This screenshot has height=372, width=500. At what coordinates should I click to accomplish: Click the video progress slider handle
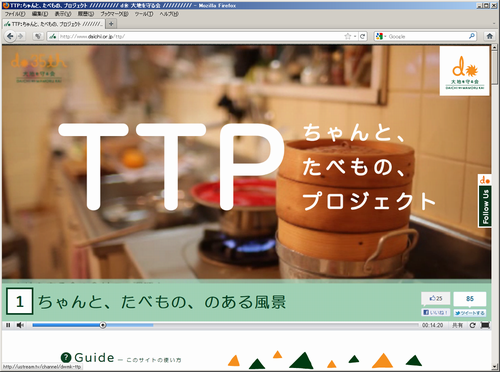pos(103,325)
